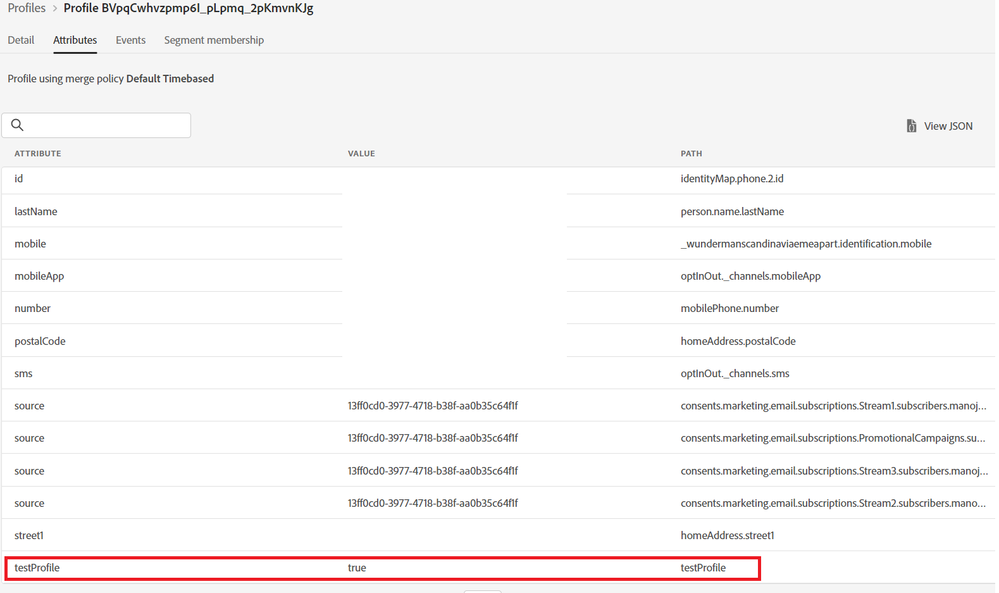This screenshot has height=593, width=999.
Task: Click the mobilePhone.number path cell
Action: [x=730, y=308]
